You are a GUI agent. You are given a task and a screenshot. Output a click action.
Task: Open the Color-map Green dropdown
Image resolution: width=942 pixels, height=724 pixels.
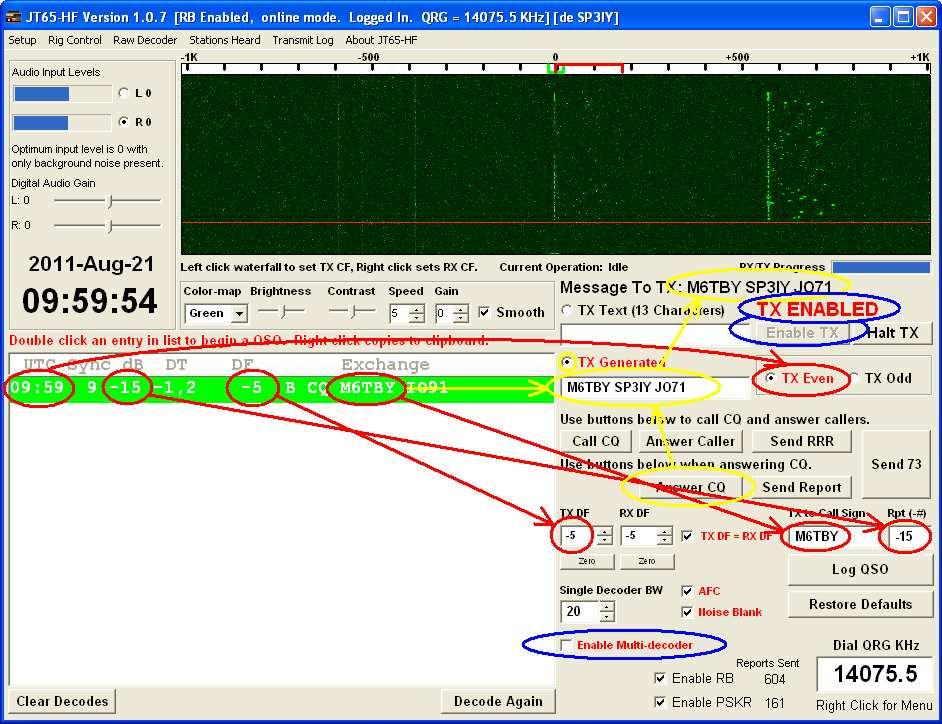click(x=216, y=313)
